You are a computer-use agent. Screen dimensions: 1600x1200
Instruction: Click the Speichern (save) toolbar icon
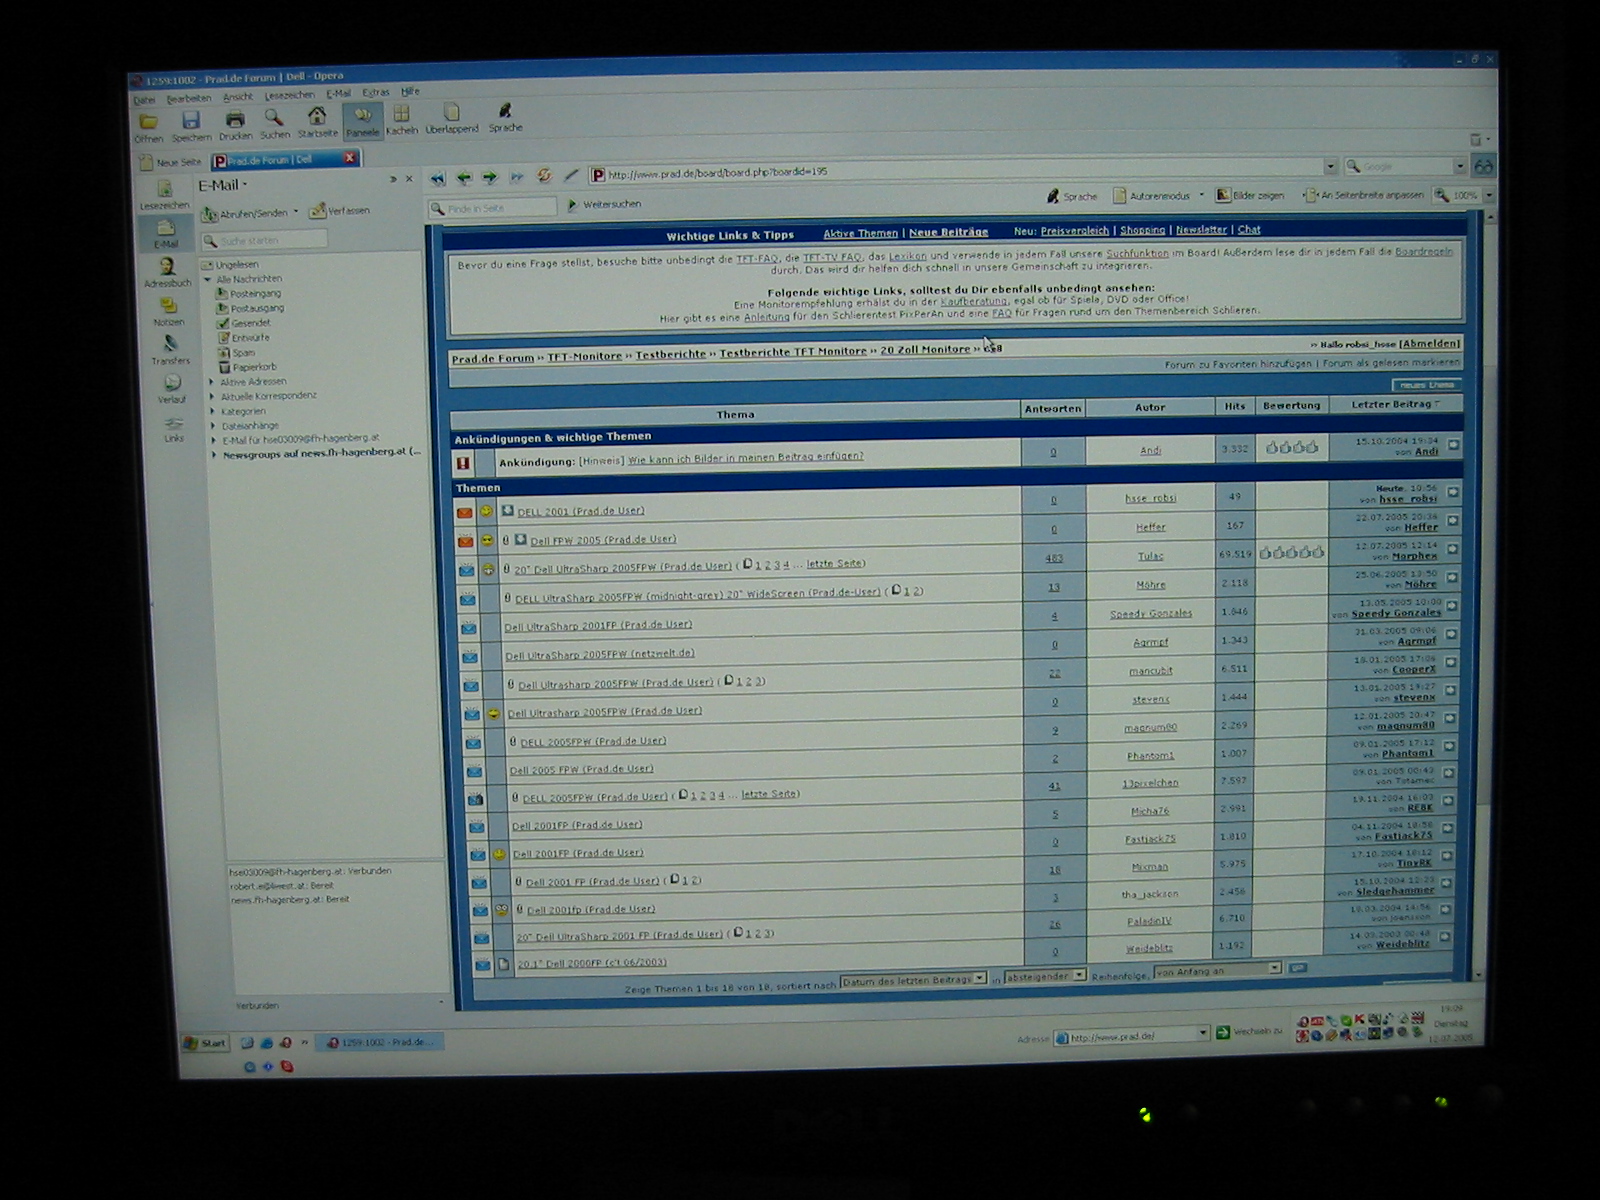191,122
